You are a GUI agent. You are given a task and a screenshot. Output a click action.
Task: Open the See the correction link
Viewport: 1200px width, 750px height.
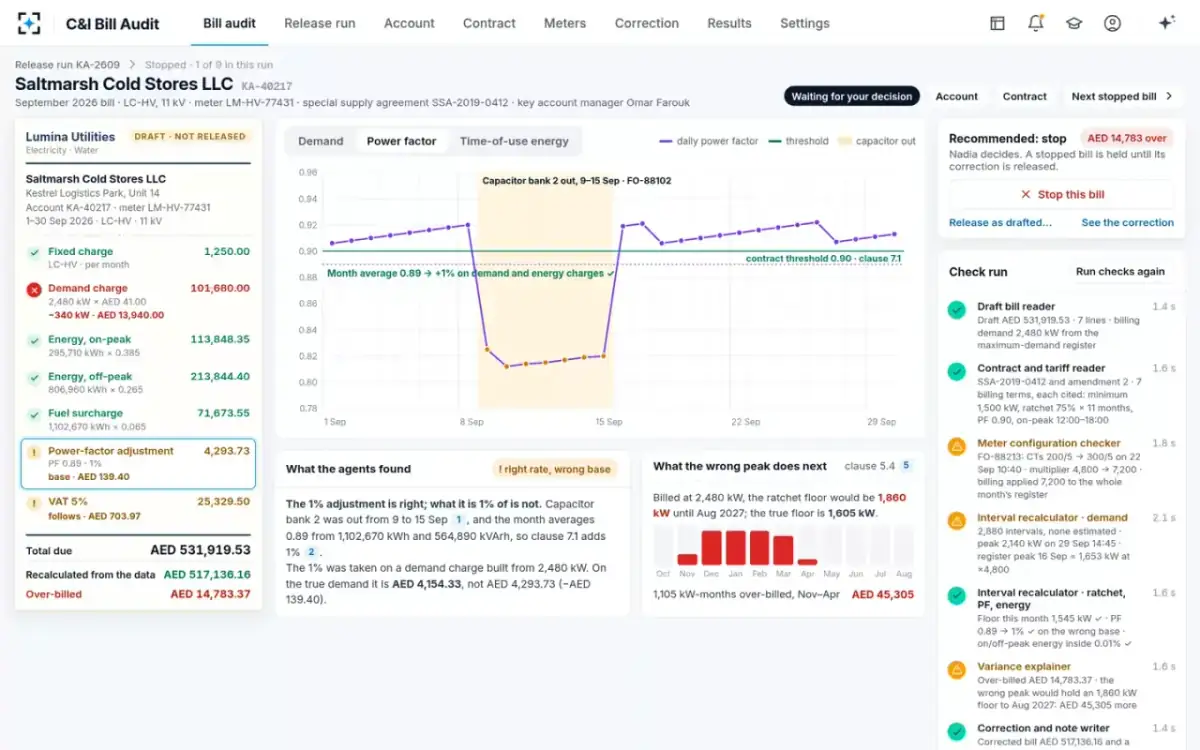click(x=1128, y=223)
